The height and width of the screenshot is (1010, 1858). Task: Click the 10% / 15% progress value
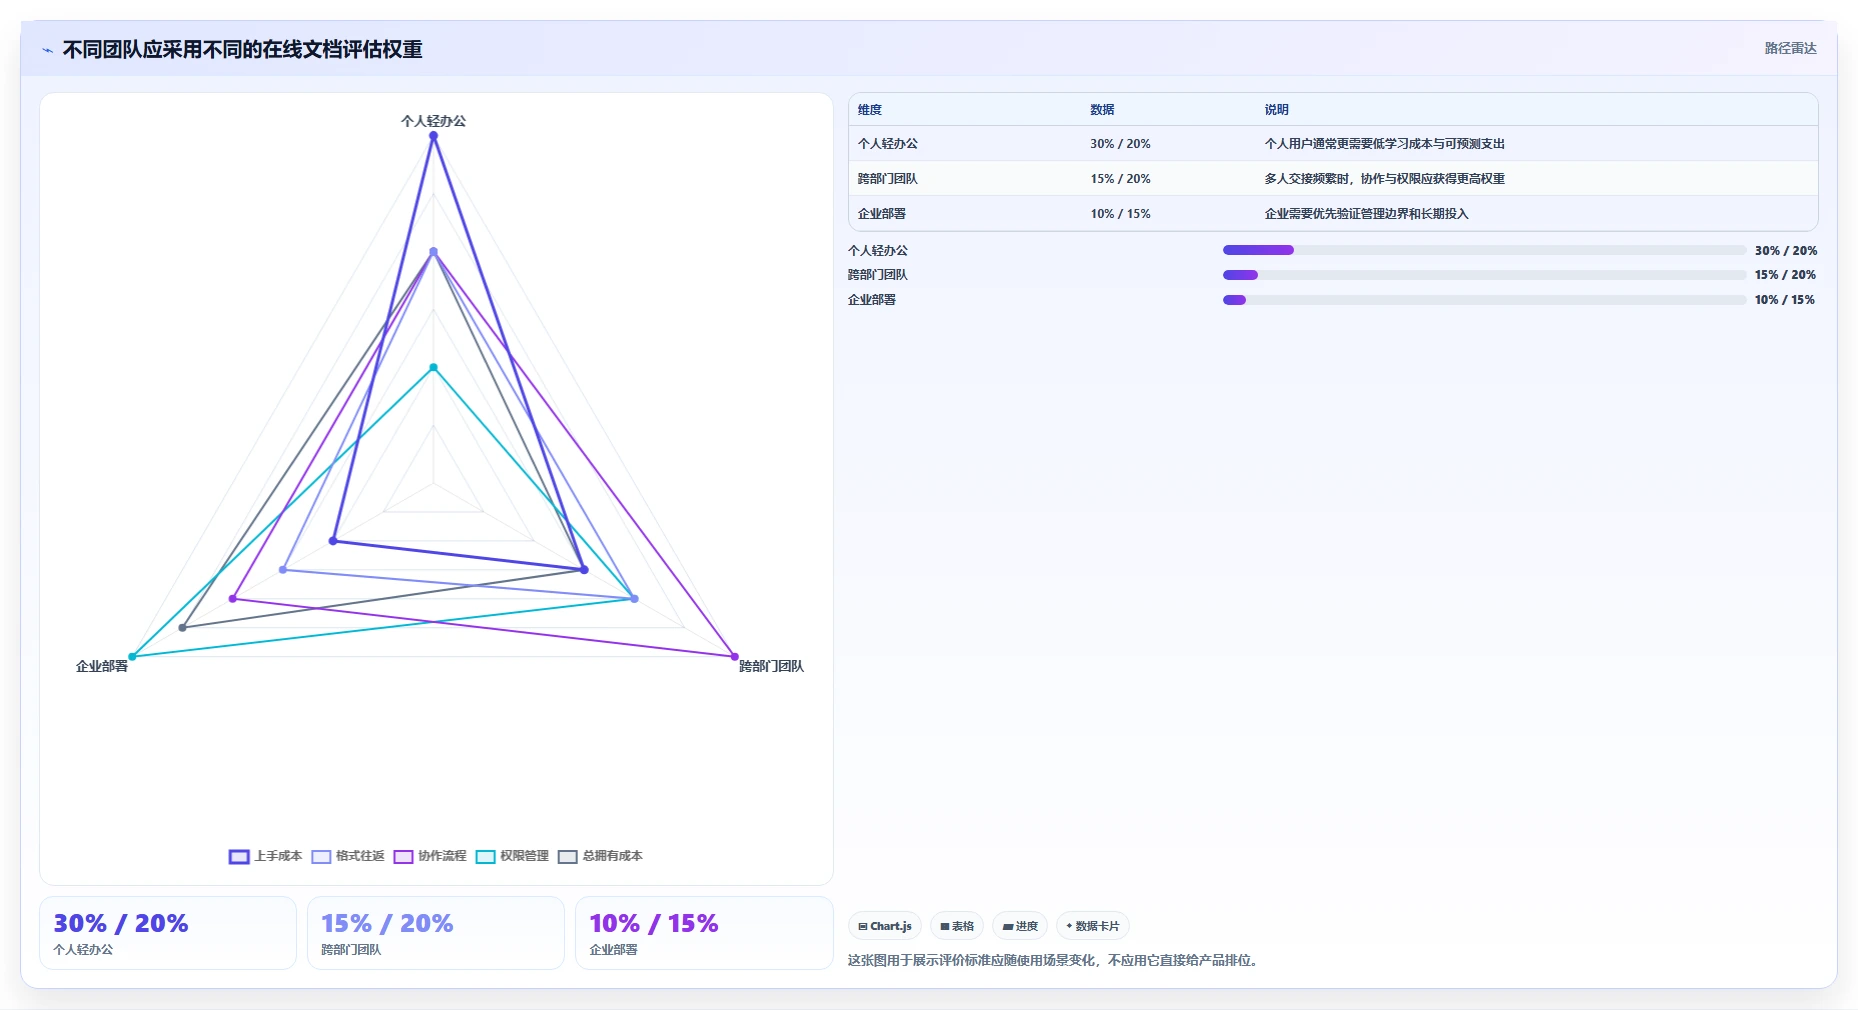click(x=1784, y=300)
